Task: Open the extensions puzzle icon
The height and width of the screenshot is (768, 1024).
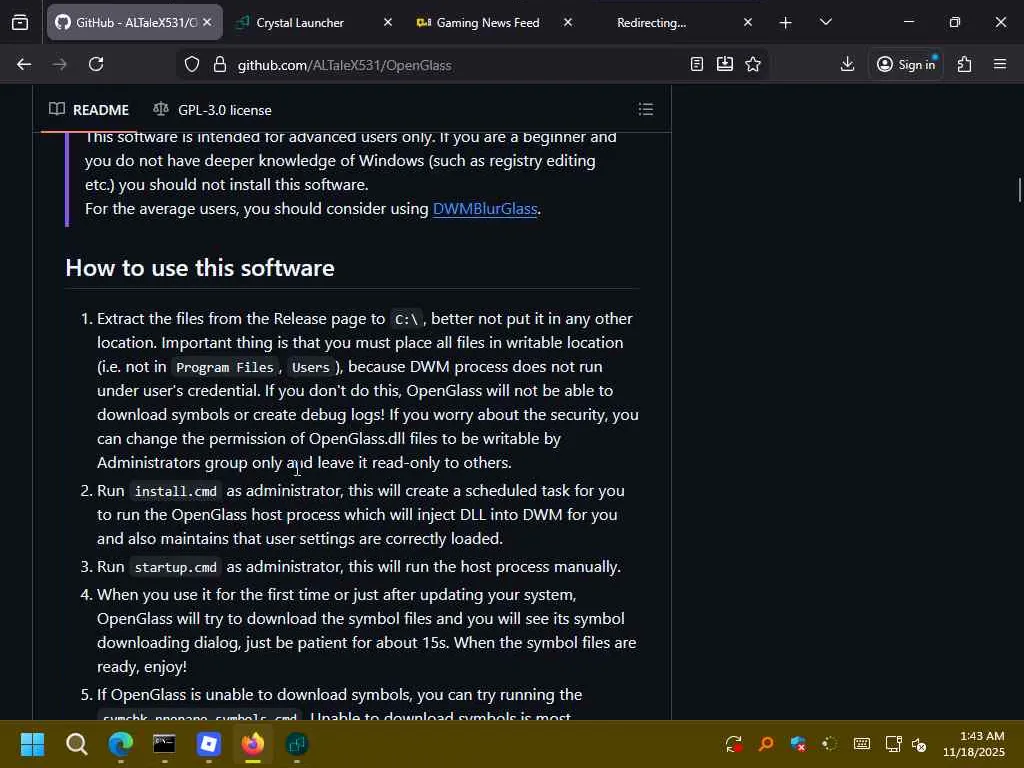Action: click(x=965, y=64)
